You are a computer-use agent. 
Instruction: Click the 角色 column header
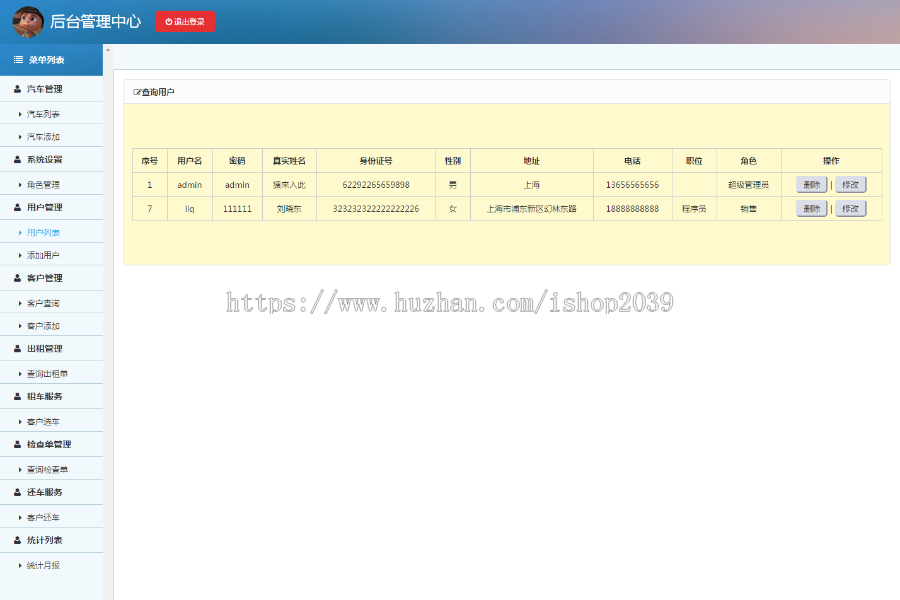point(748,161)
